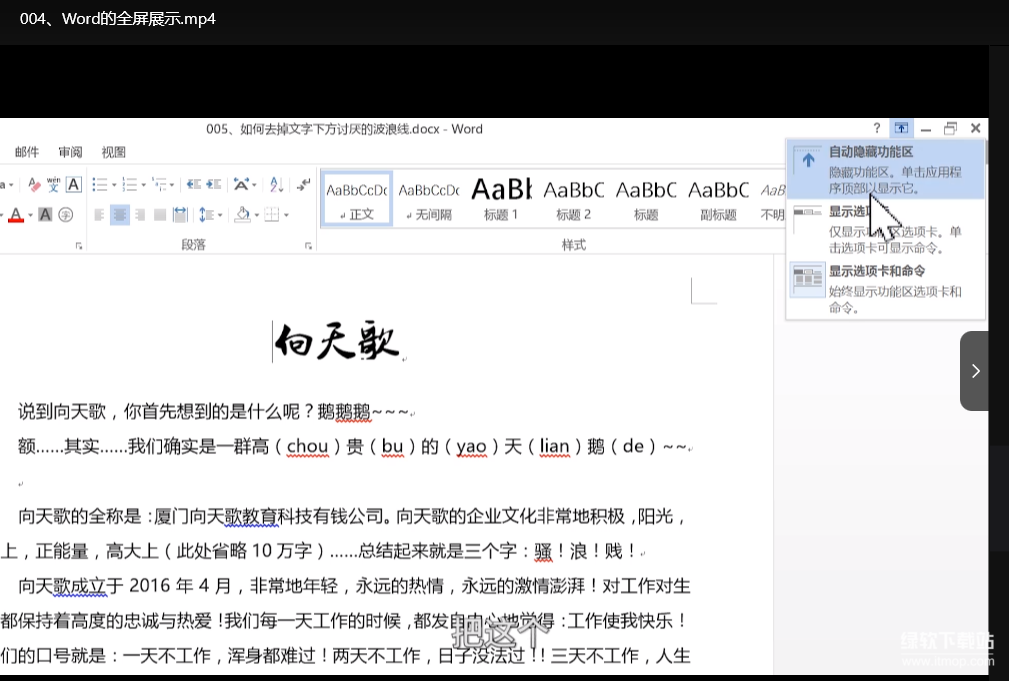Screen dimensions: 1009x681
Task: Open the bullet list dropdown arrow
Action: click(114, 185)
